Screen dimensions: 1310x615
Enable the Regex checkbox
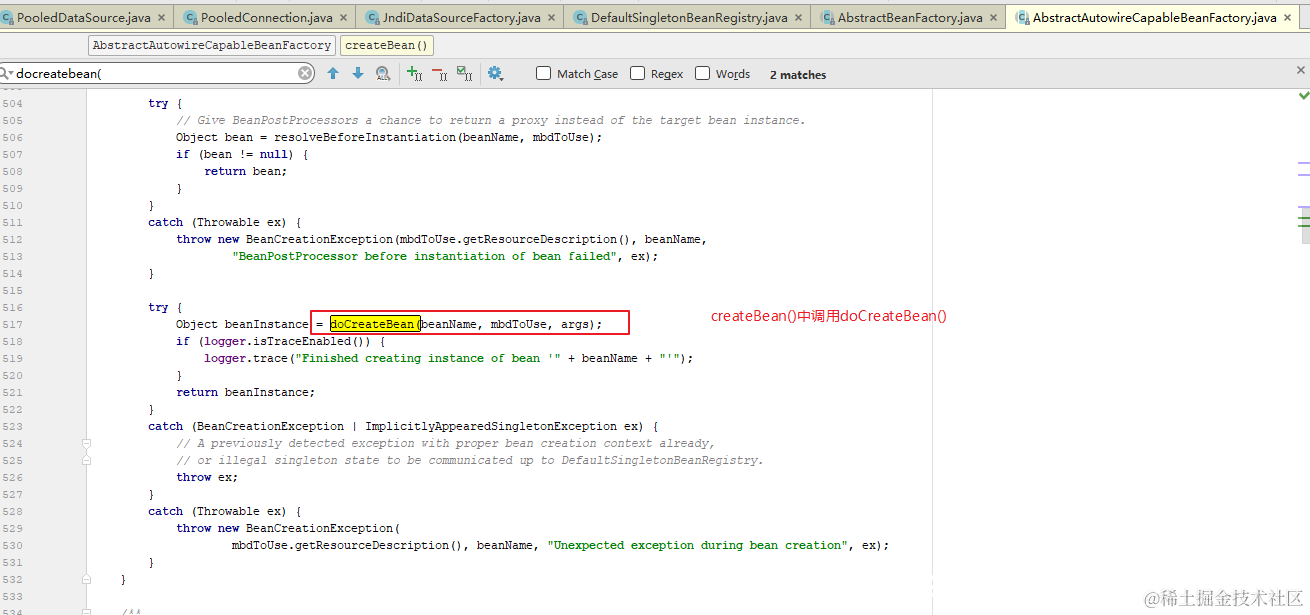click(x=638, y=73)
